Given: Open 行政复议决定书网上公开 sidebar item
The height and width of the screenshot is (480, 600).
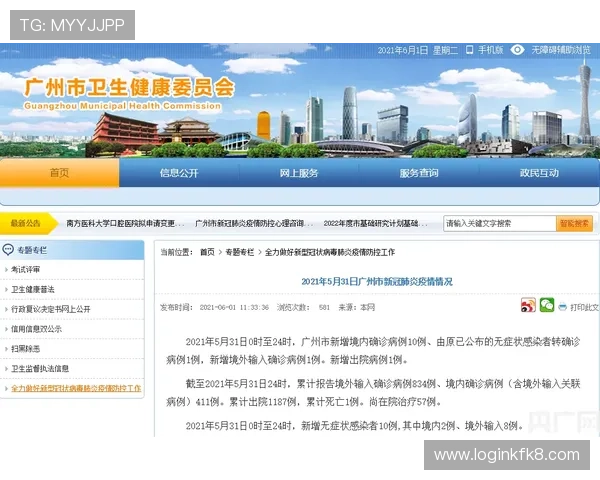Looking at the screenshot, I should 51,309.
